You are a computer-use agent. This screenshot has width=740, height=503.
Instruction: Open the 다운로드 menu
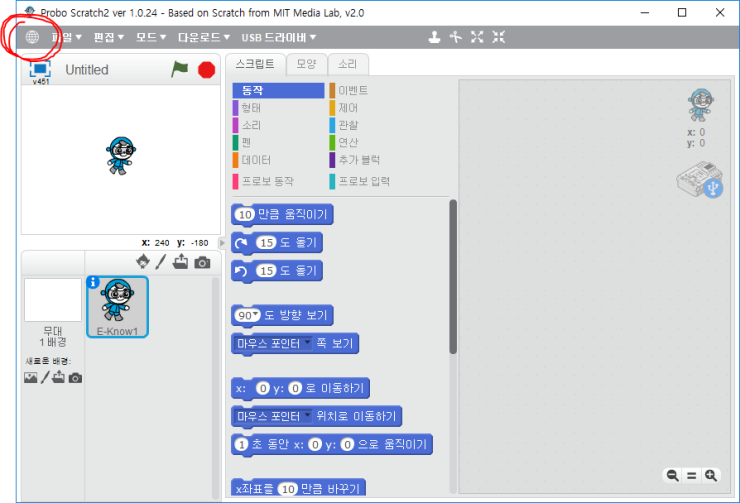pos(204,37)
